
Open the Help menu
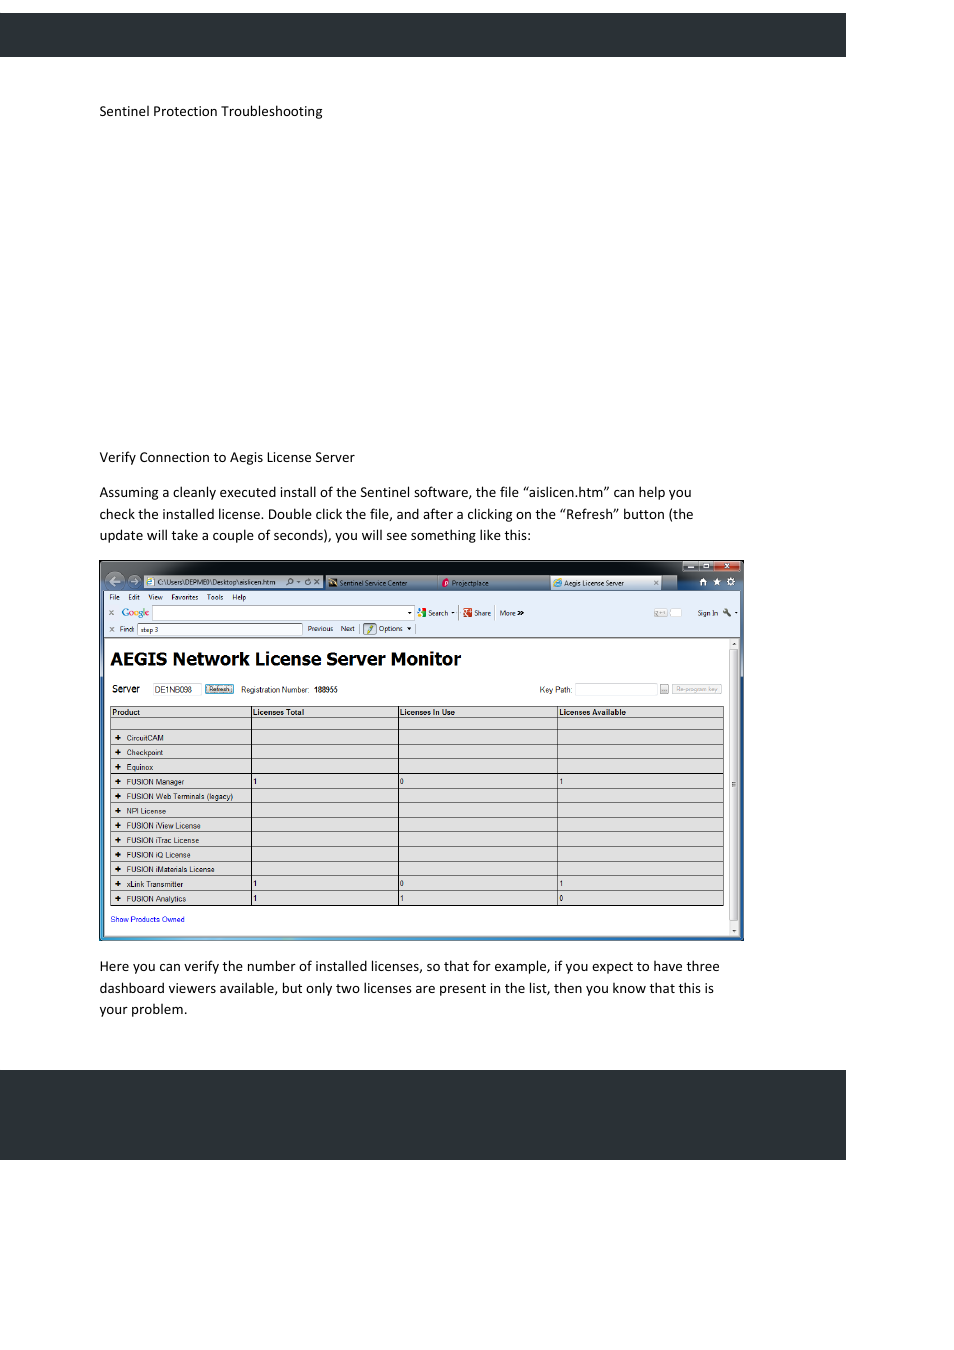pos(239,597)
